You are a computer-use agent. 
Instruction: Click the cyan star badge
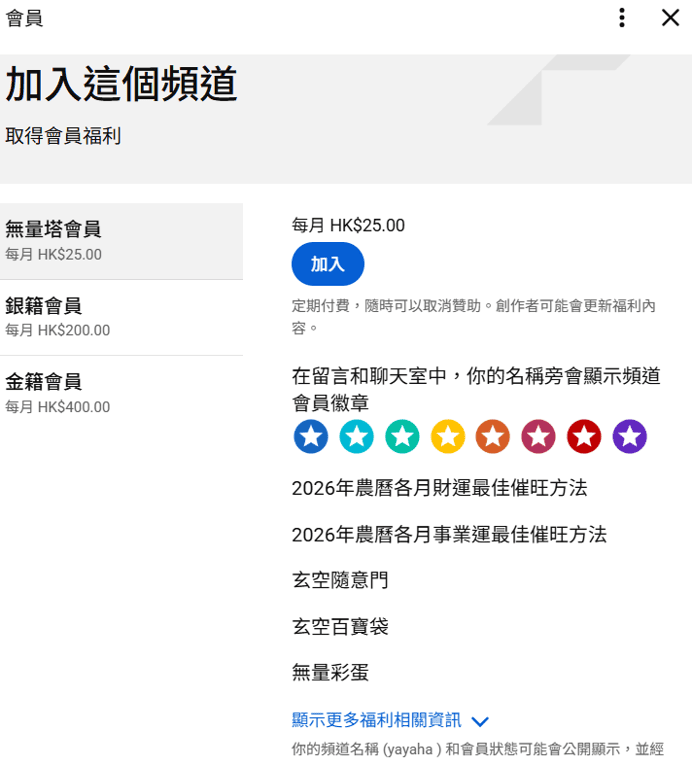356,436
